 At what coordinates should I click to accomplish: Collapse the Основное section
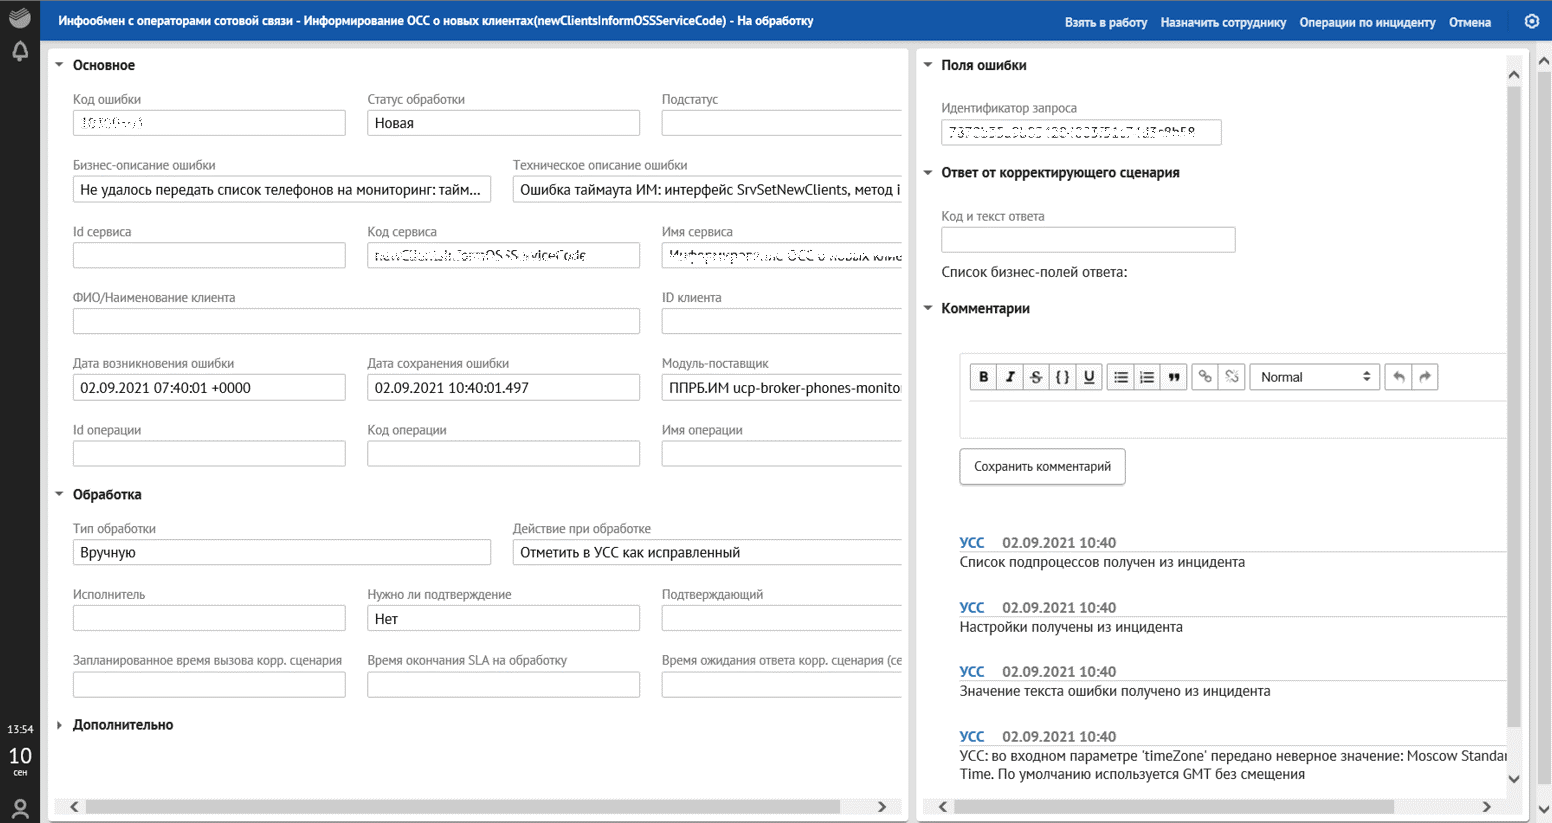(x=60, y=65)
